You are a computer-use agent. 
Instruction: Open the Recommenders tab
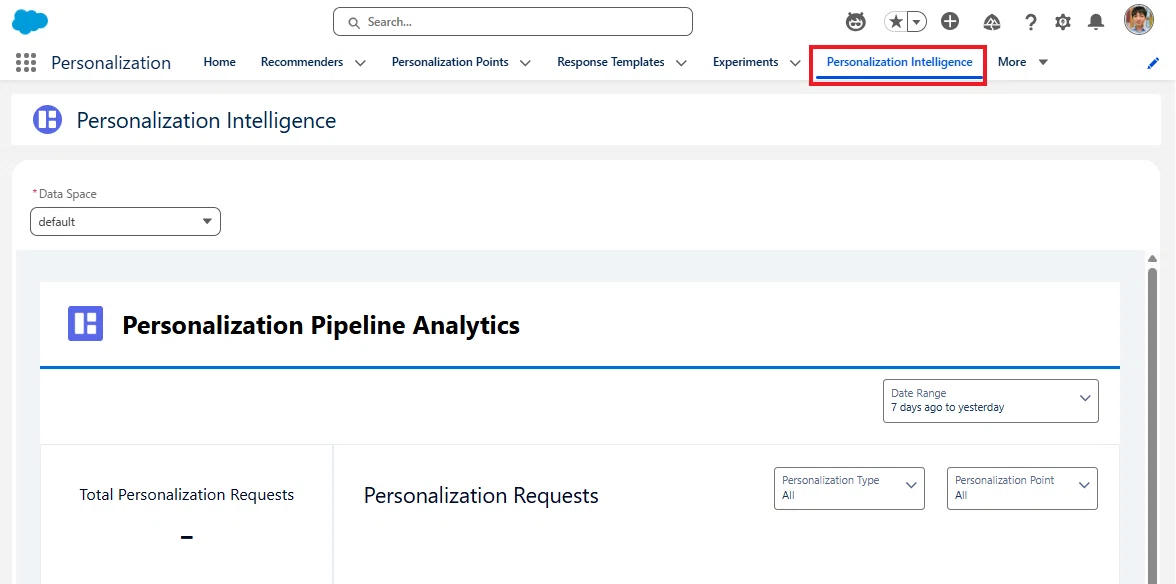(x=302, y=62)
